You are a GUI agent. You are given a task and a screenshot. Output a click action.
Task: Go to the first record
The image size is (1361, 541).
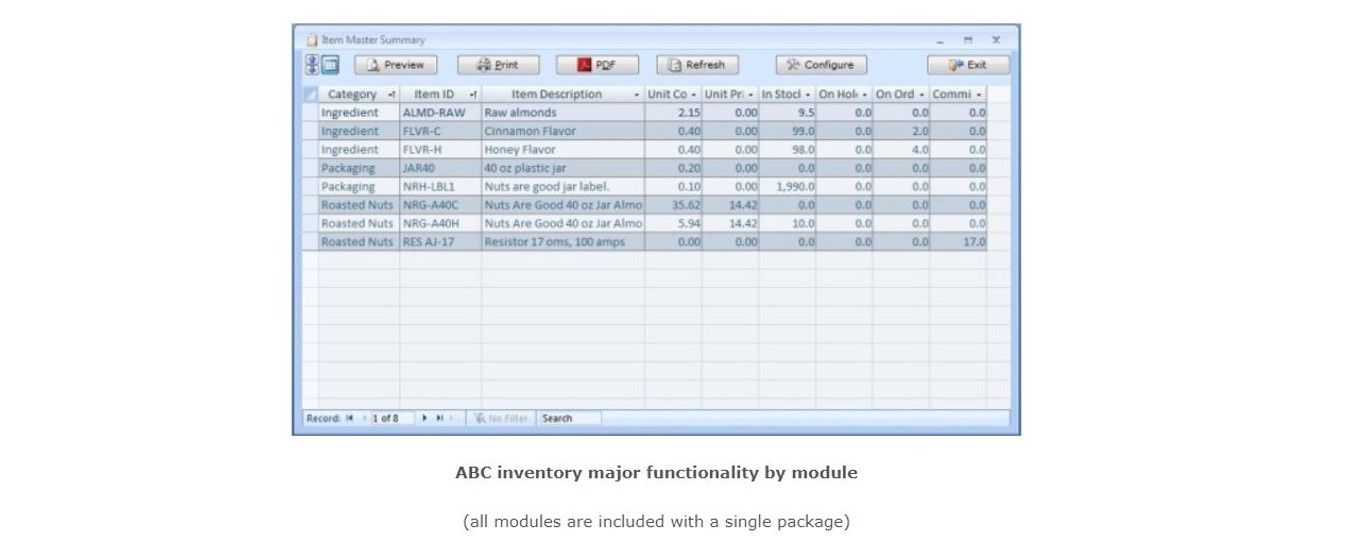point(349,418)
